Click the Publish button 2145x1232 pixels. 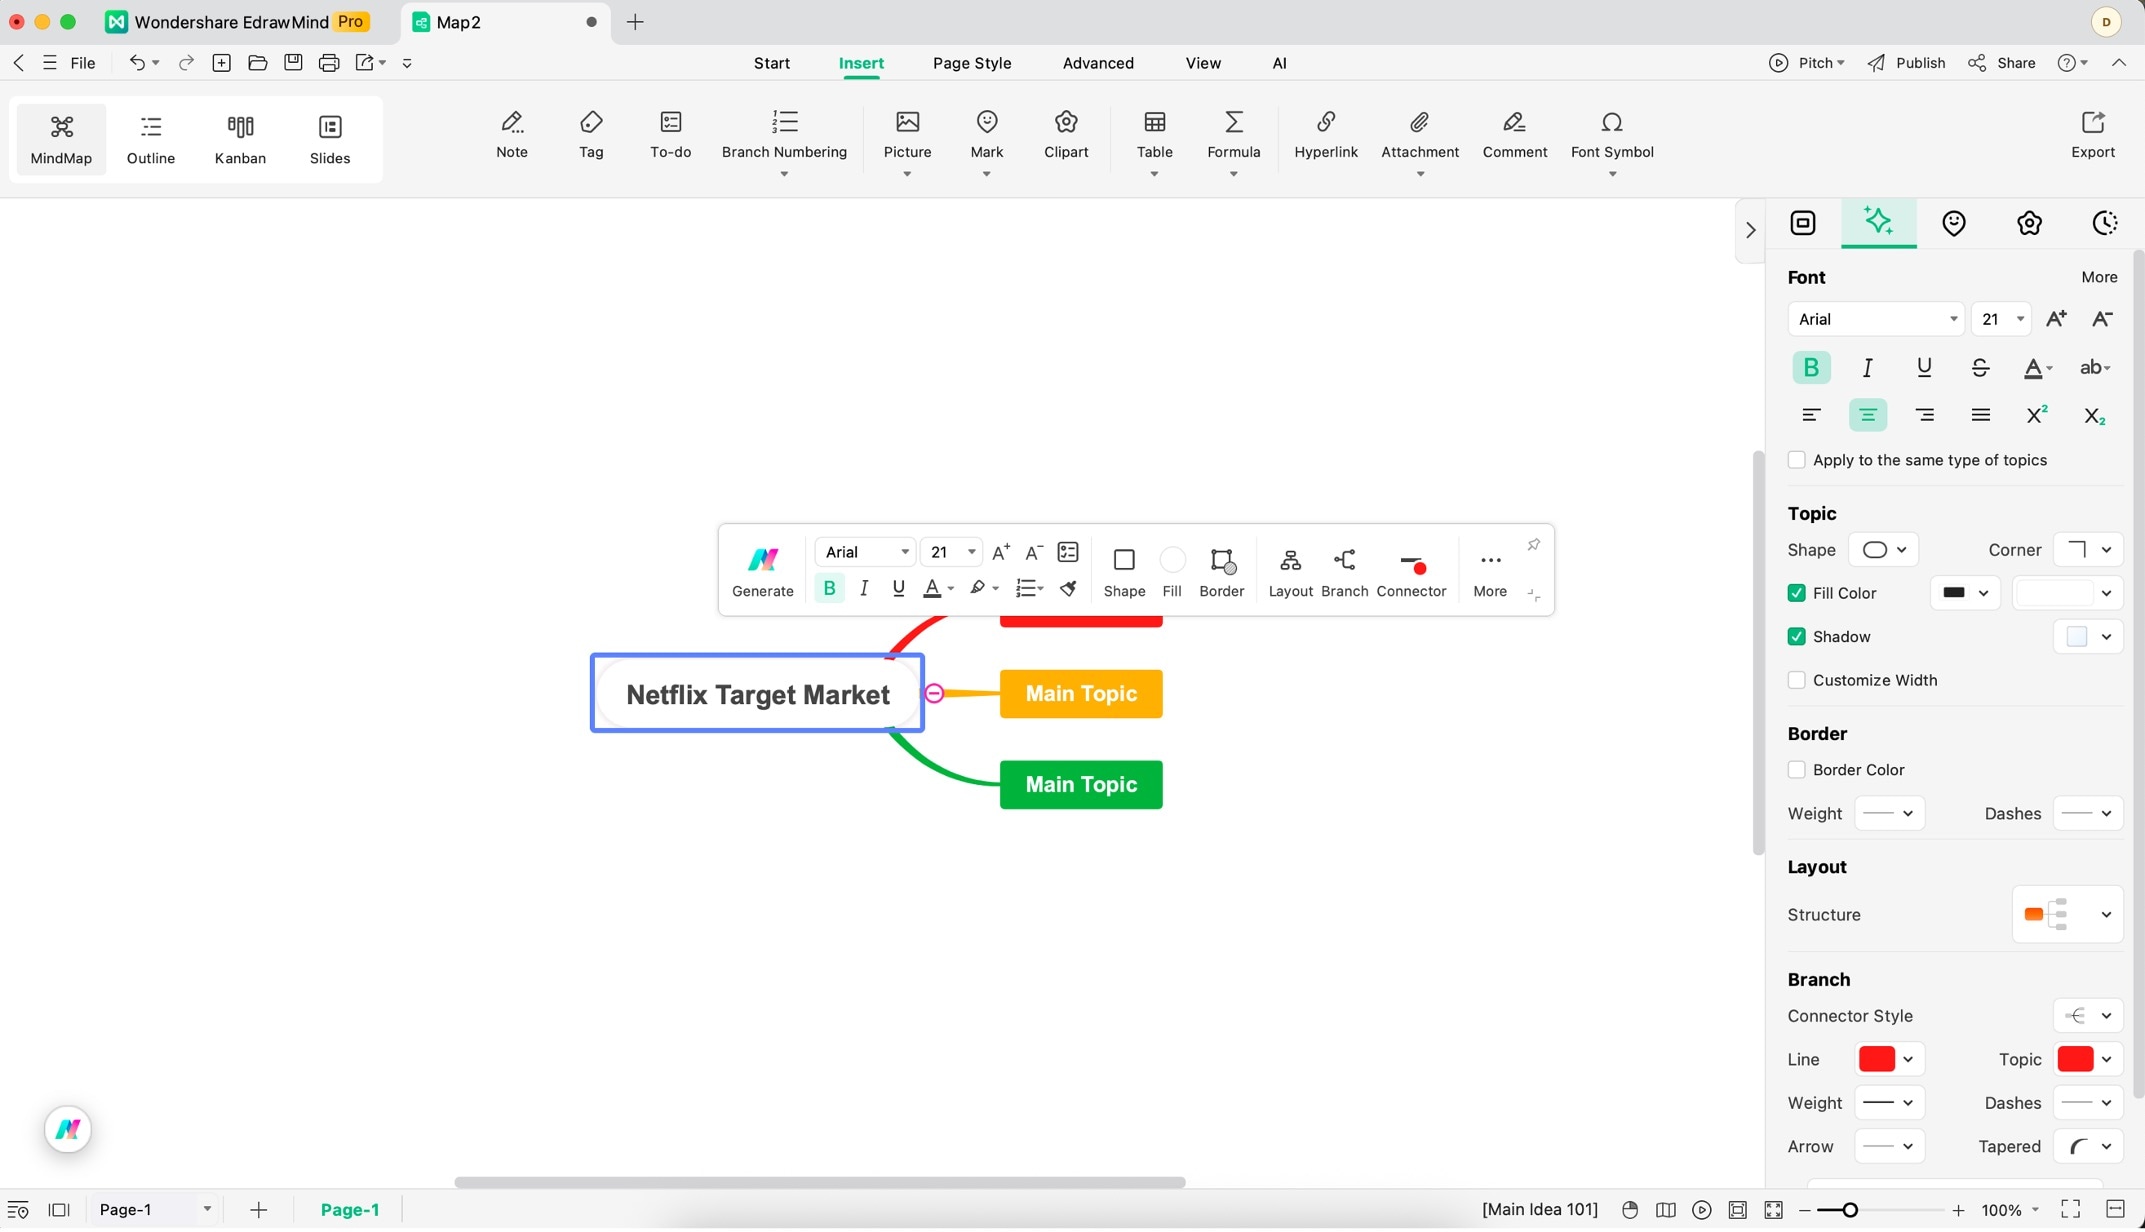pos(1906,63)
